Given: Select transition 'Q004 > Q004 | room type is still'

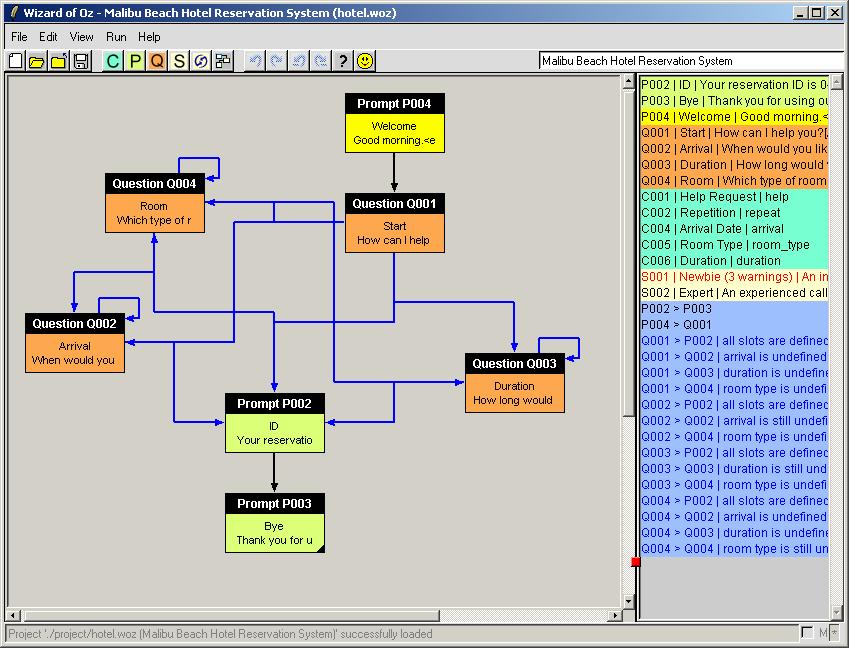Looking at the screenshot, I should pos(734,548).
